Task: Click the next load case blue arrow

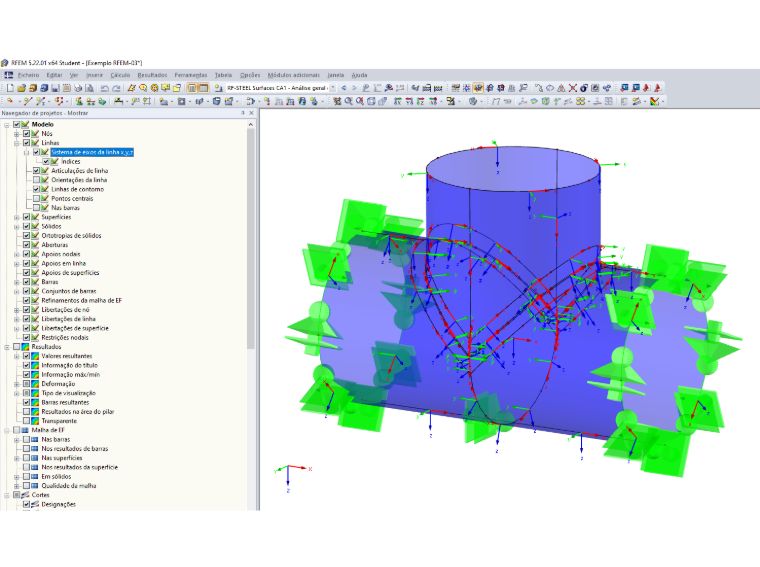Action: click(354, 88)
